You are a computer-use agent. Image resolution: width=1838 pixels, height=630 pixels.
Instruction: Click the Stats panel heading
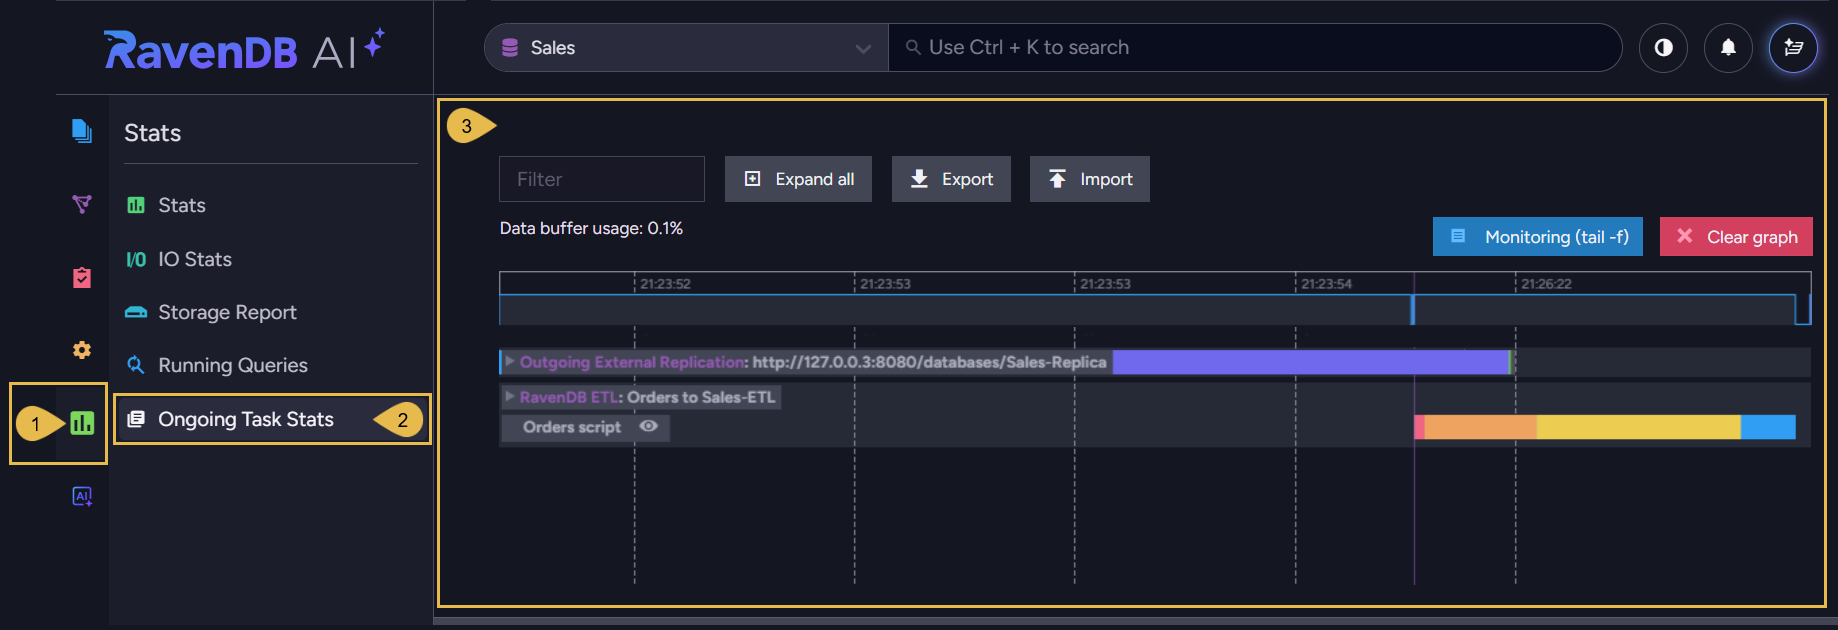(x=153, y=133)
